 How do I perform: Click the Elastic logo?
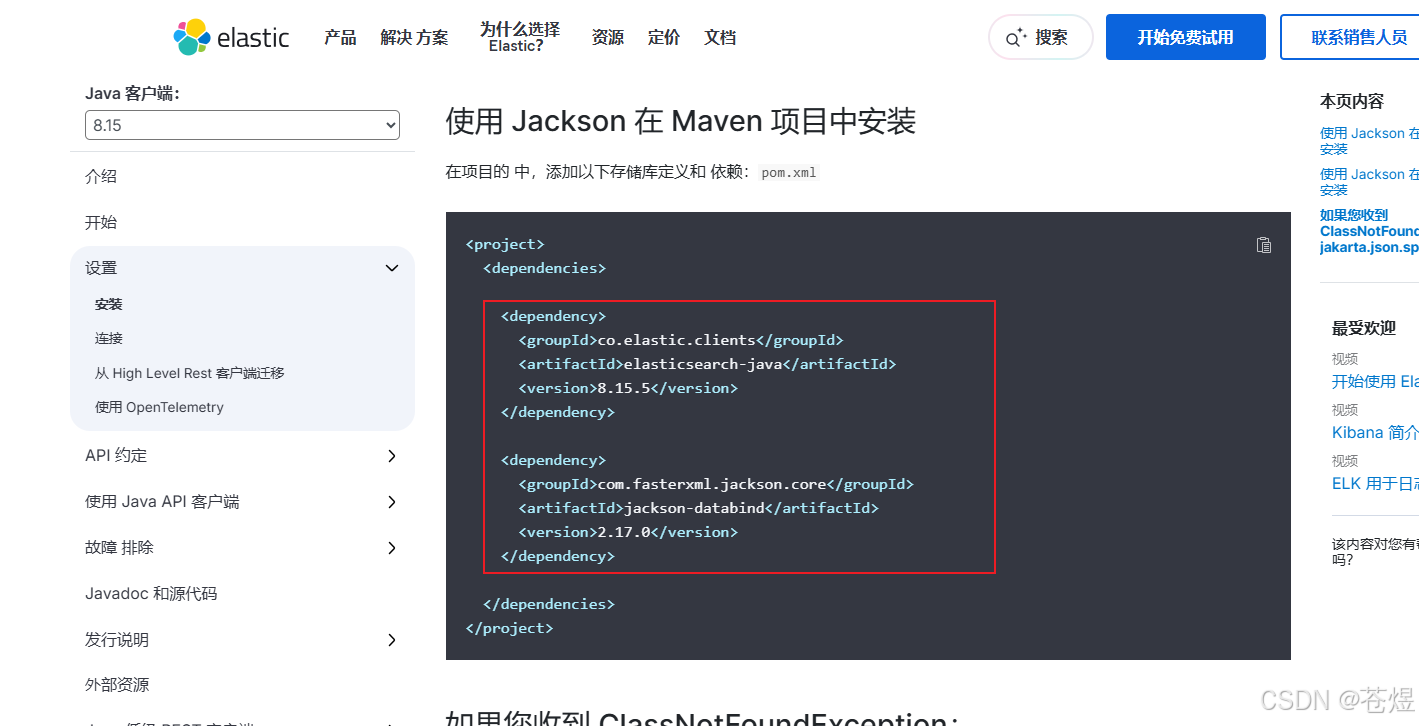point(231,37)
